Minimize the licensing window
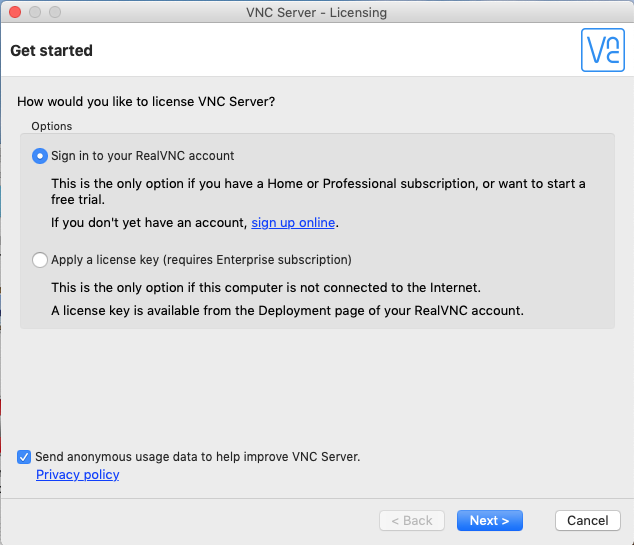This screenshot has height=545, width=634. point(34,13)
